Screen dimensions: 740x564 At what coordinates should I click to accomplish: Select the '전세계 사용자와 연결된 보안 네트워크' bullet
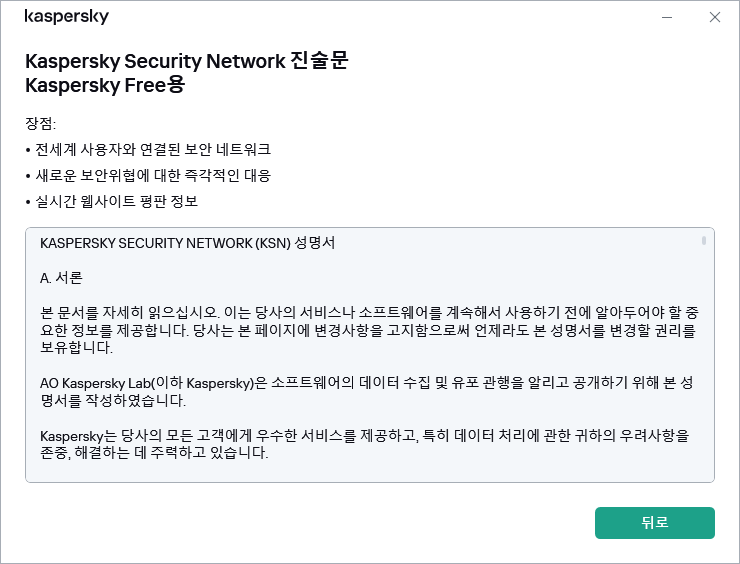point(152,149)
